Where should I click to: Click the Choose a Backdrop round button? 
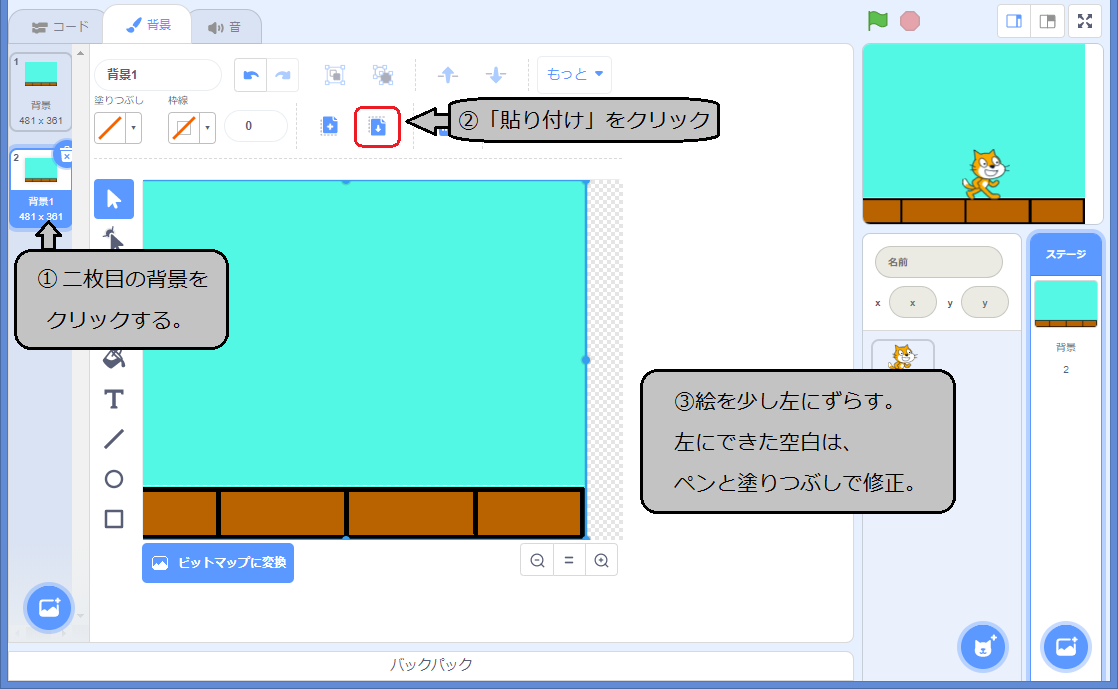(x=49, y=608)
